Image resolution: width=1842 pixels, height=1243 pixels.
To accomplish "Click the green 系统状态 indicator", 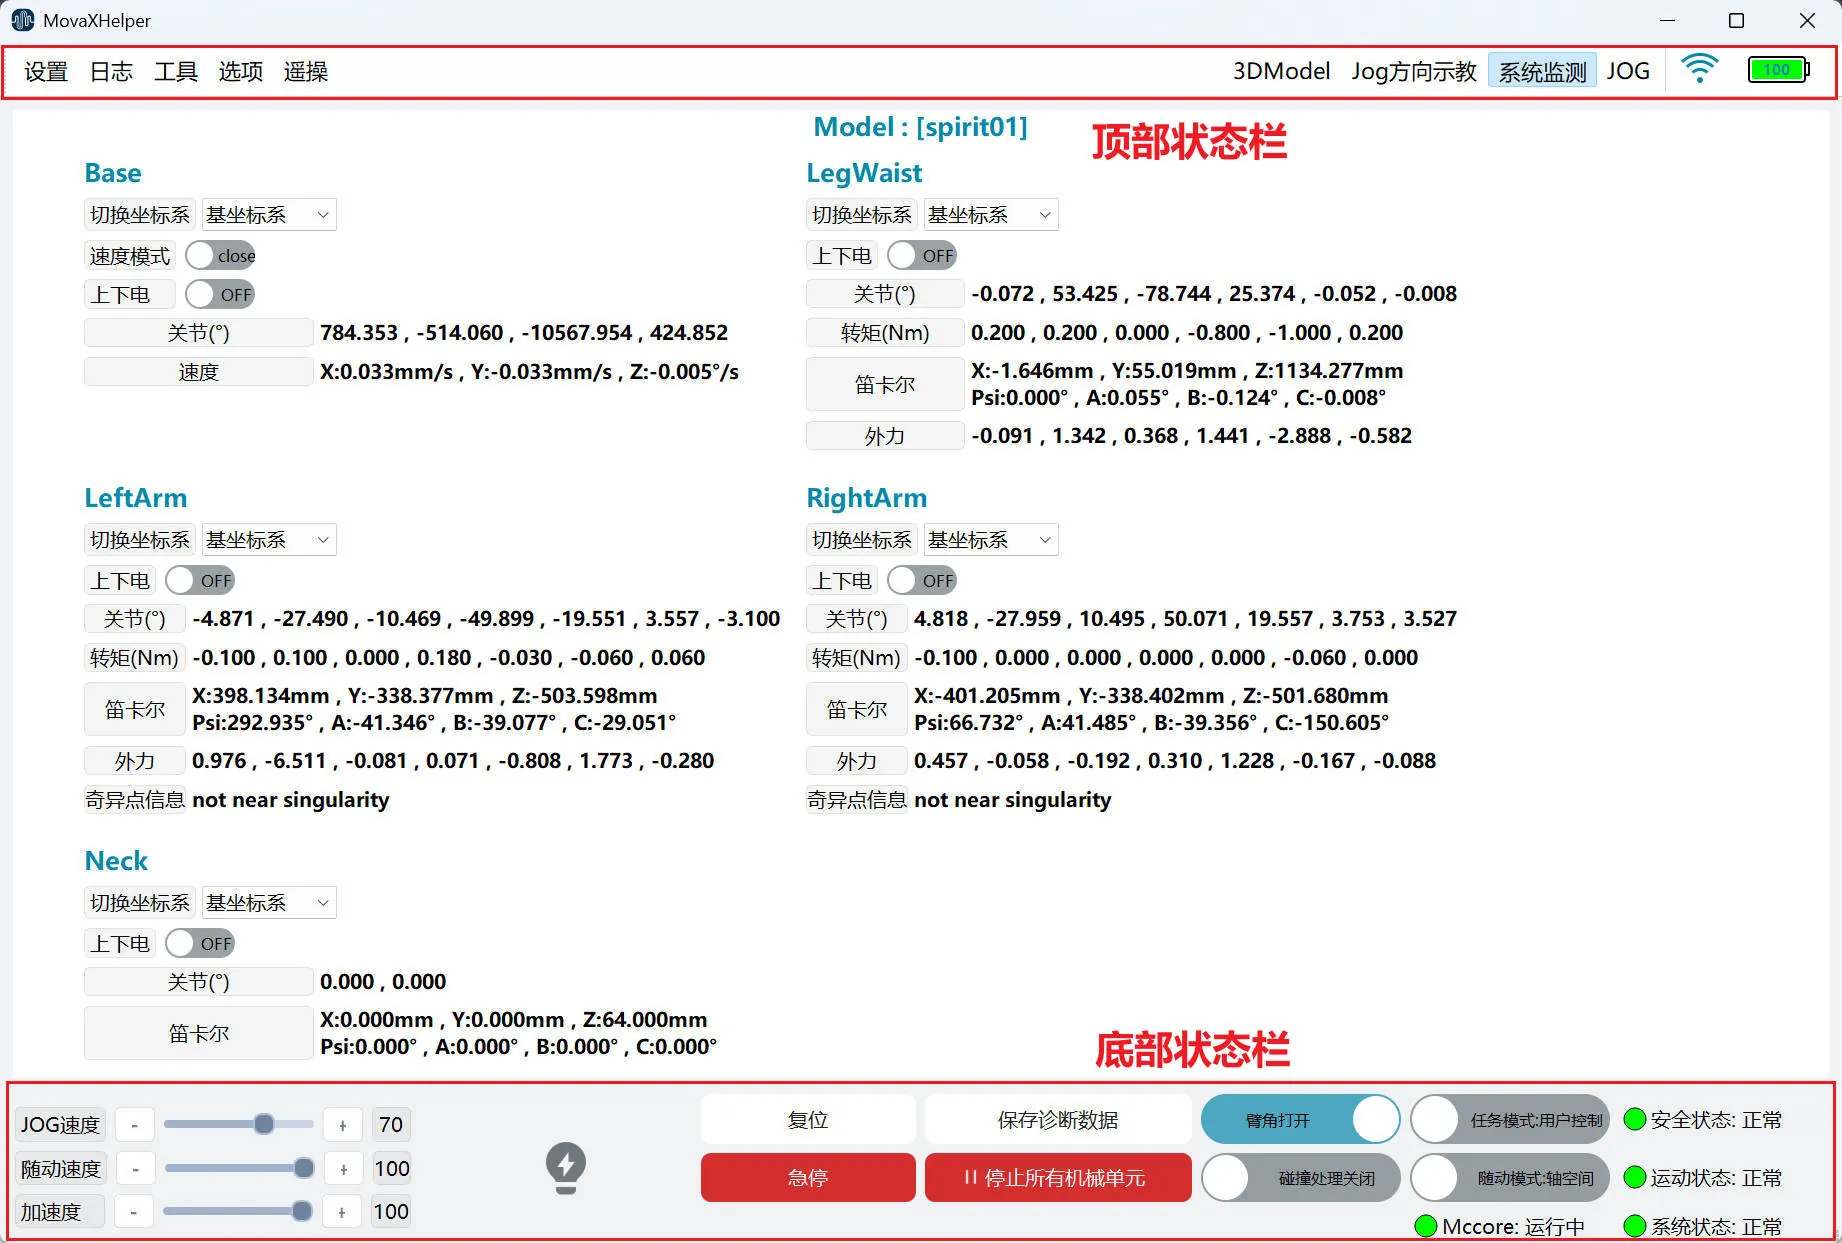I will (1634, 1226).
